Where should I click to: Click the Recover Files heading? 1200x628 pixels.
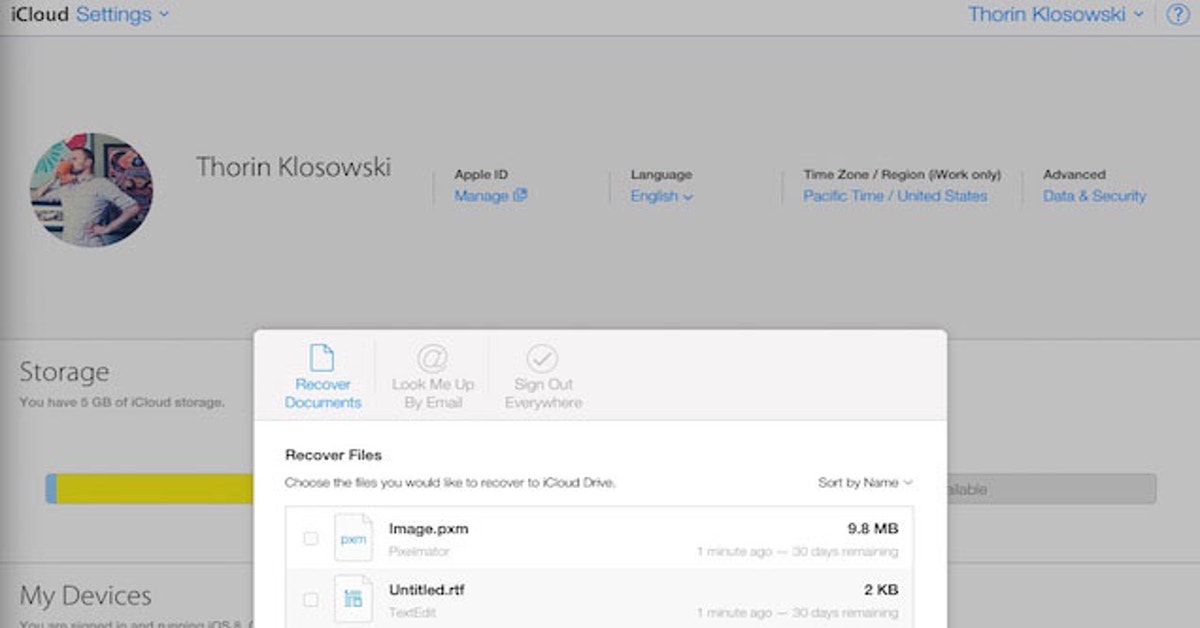click(x=333, y=455)
